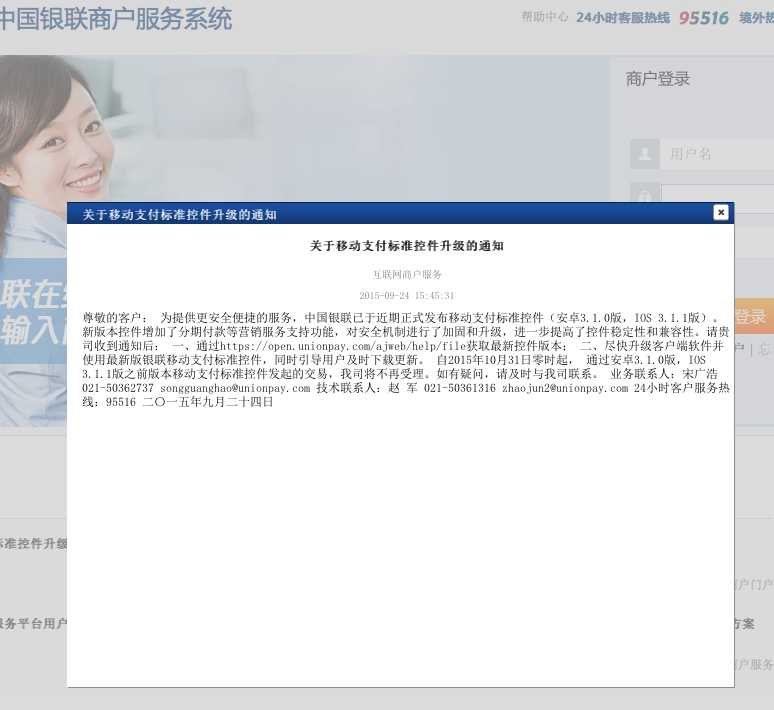Click the password field below the username

pyautogui.click(x=717, y=197)
